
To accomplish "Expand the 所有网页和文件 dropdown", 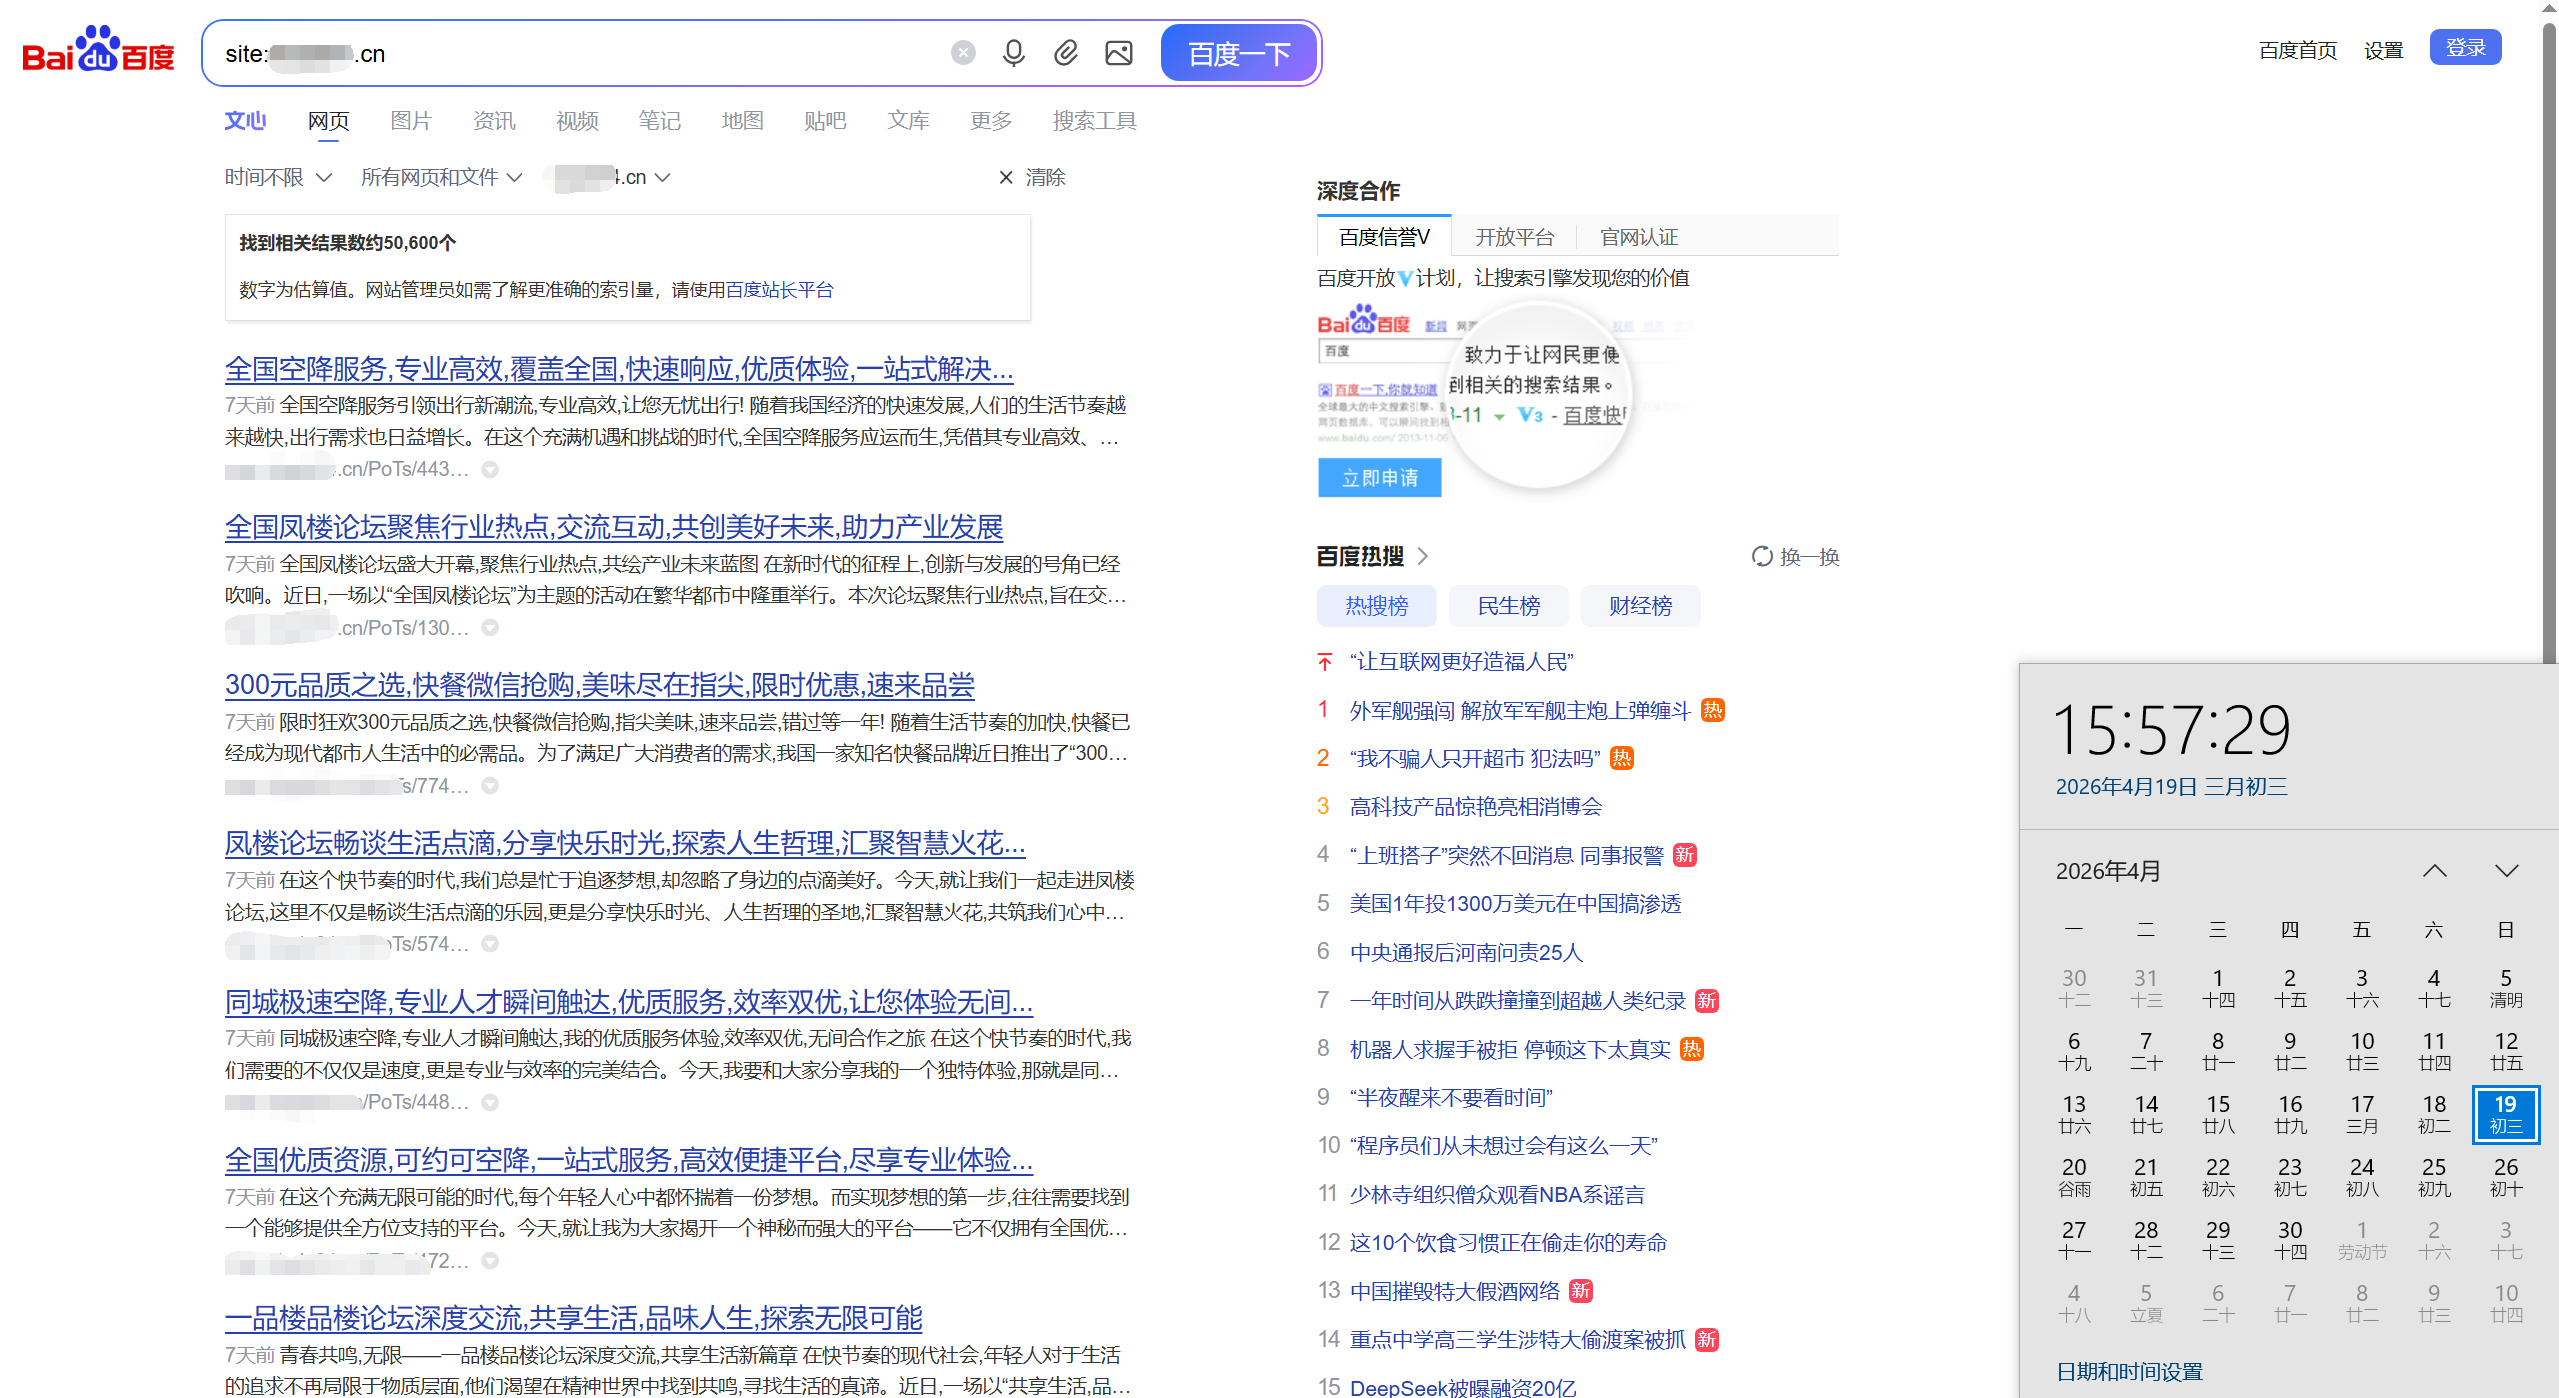I will pyautogui.click(x=442, y=177).
